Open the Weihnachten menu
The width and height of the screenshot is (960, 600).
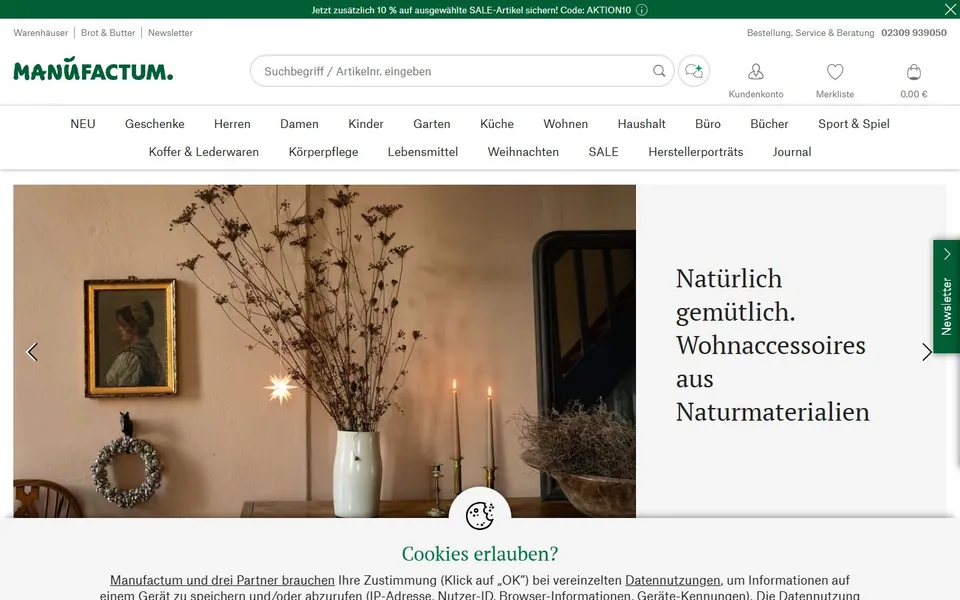click(x=523, y=152)
